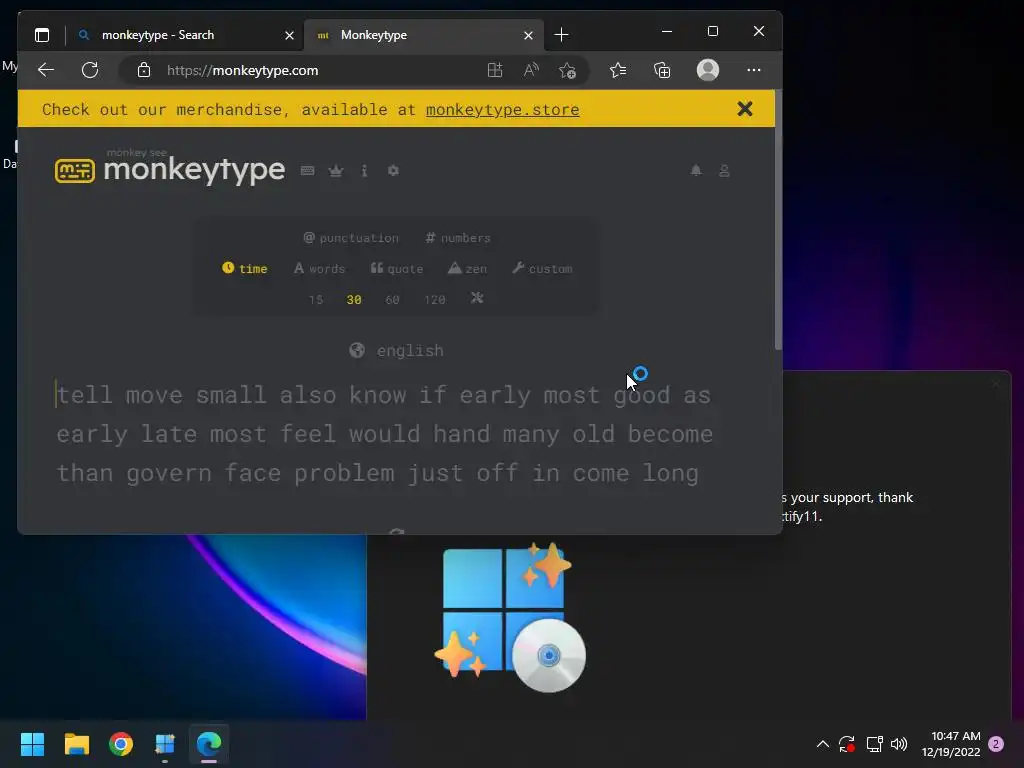Open the volume speaker tray icon
The height and width of the screenshot is (768, 1024).
(x=899, y=744)
